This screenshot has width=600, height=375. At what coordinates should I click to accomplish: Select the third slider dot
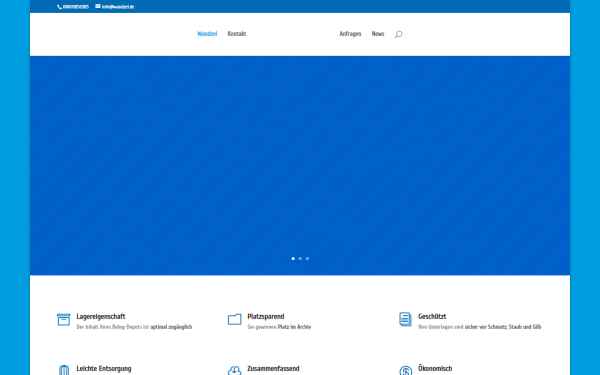[307, 259]
